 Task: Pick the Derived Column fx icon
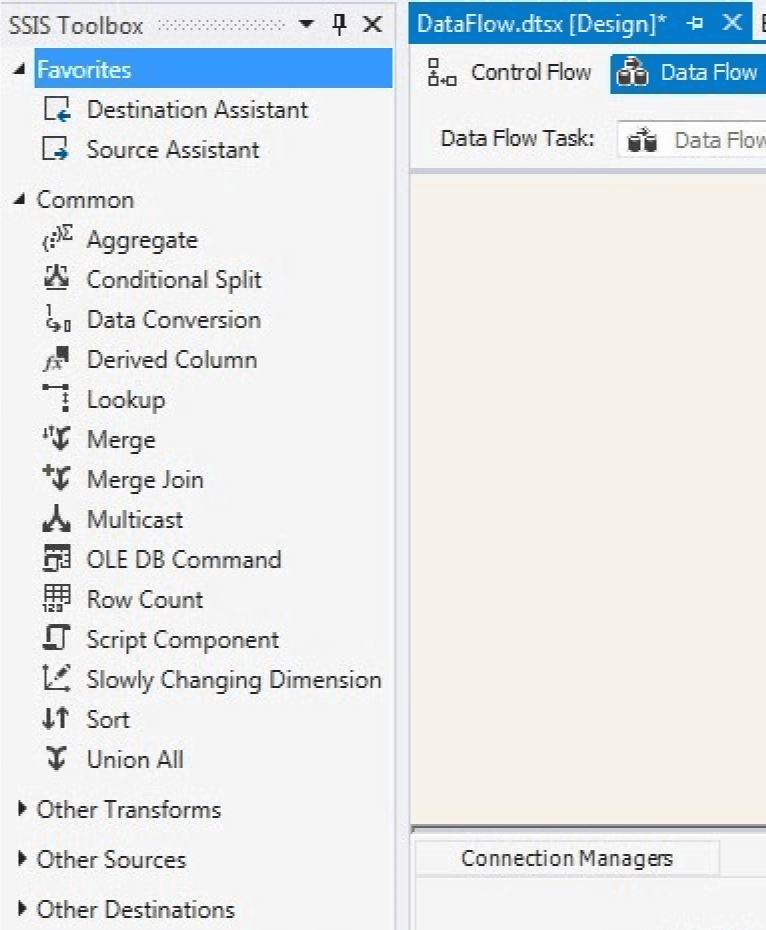click(x=54, y=360)
